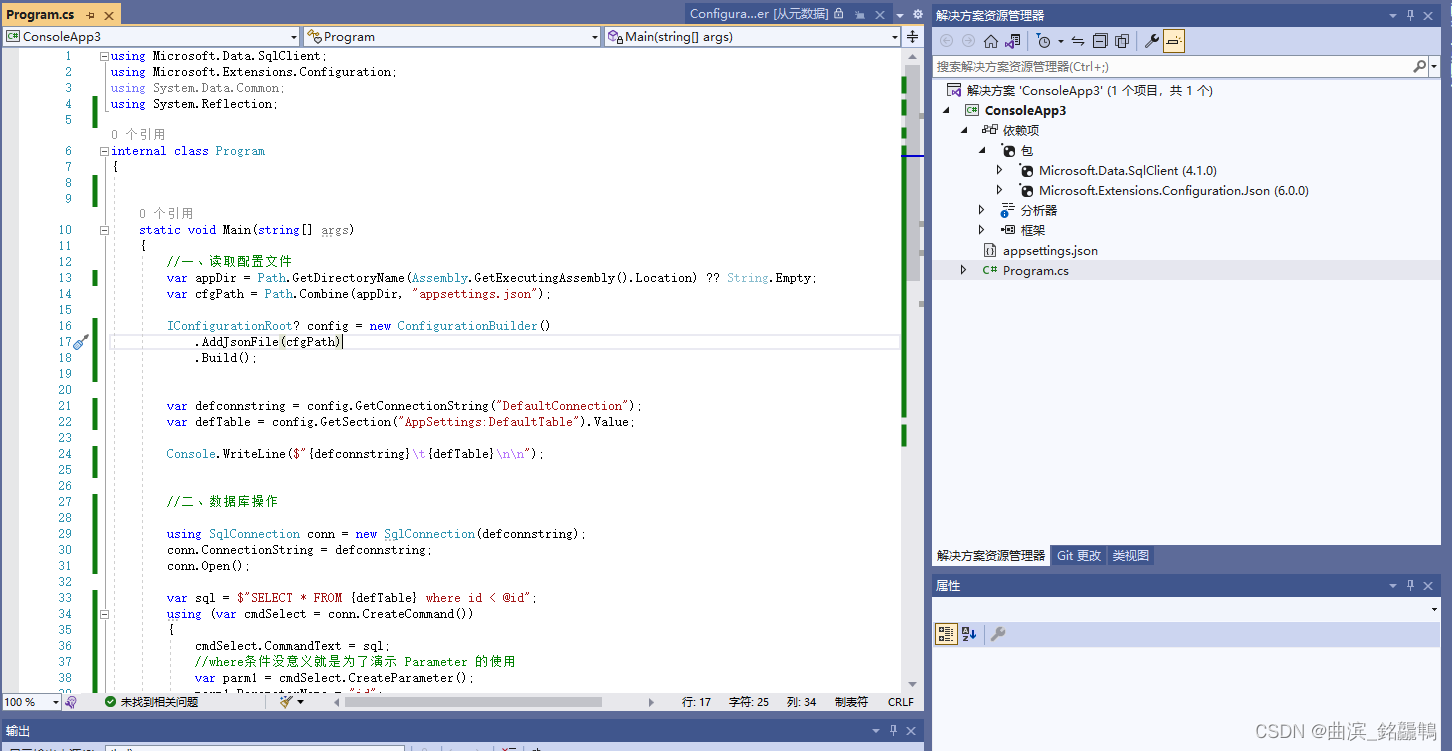Switch to the 解决方案资源管理器 bottom tab
Image resolution: width=1452 pixels, height=751 pixels.
(x=990, y=556)
